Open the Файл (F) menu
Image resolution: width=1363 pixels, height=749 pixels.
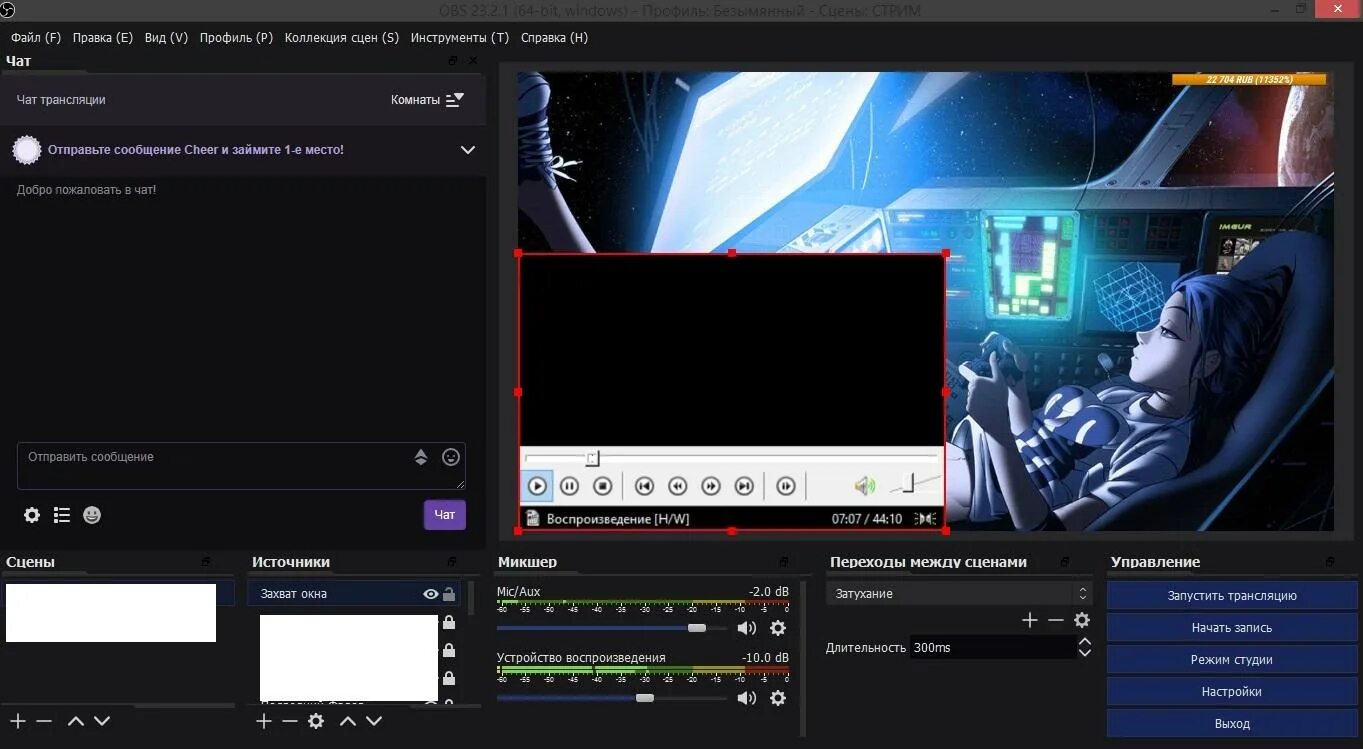(x=36, y=38)
